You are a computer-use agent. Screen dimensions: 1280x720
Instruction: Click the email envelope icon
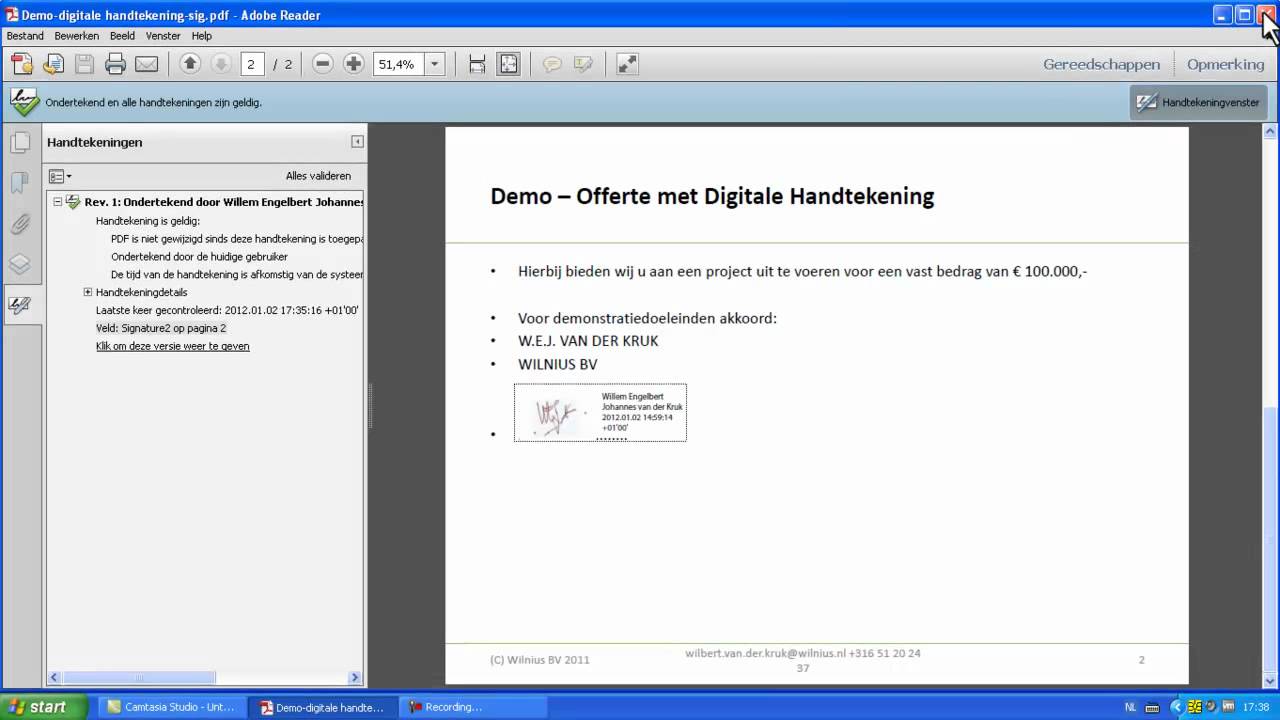tap(147, 64)
